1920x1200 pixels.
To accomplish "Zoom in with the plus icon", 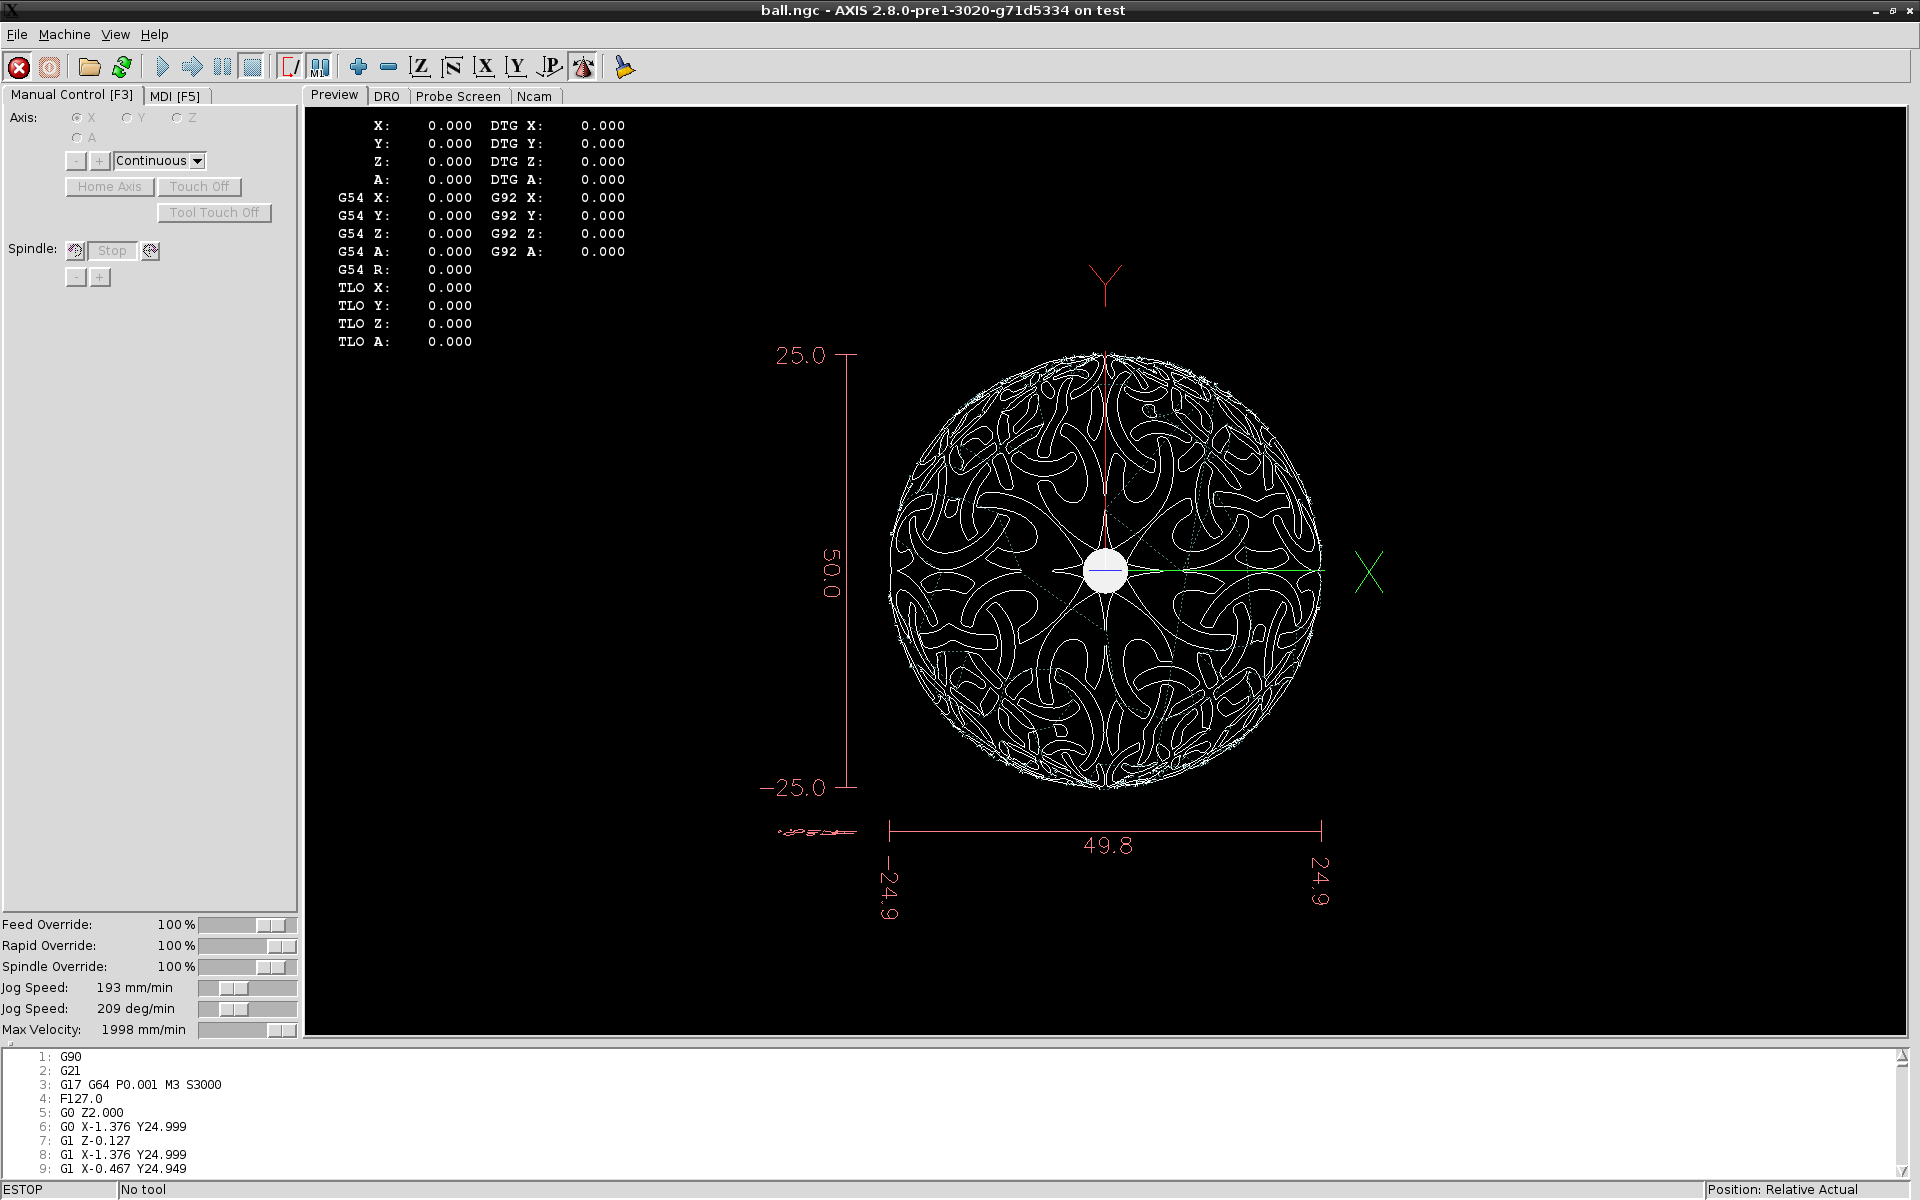I will (358, 67).
